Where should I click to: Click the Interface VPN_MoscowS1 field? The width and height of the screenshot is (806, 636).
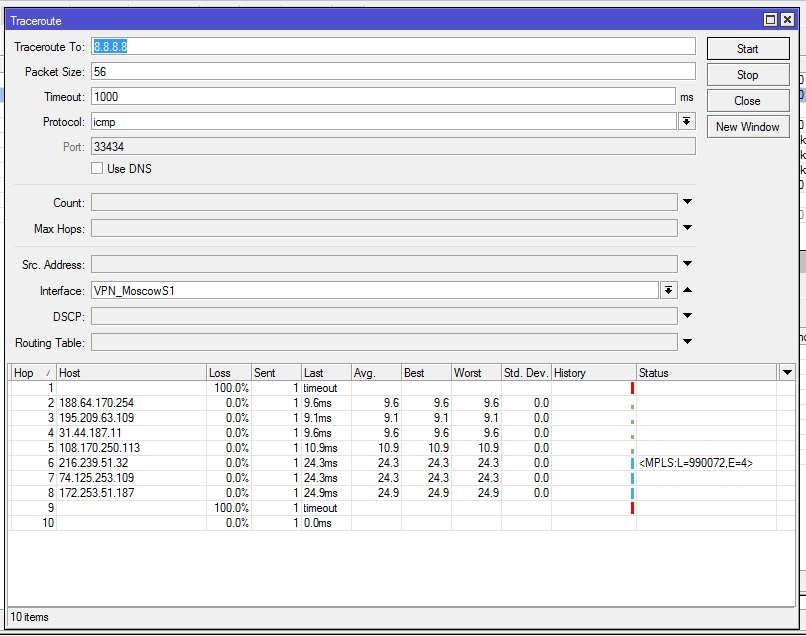tap(375, 290)
